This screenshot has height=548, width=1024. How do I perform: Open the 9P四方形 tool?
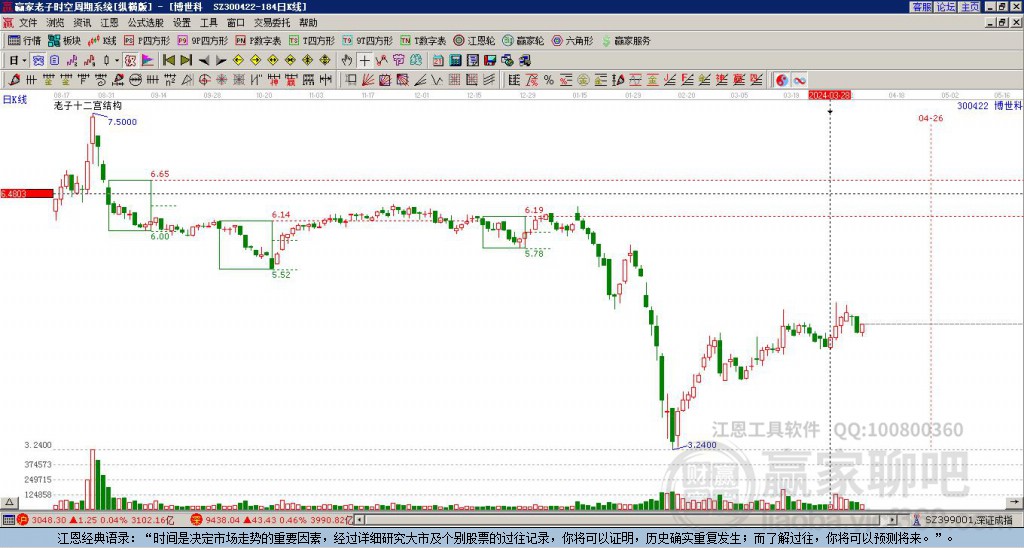(202, 40)
